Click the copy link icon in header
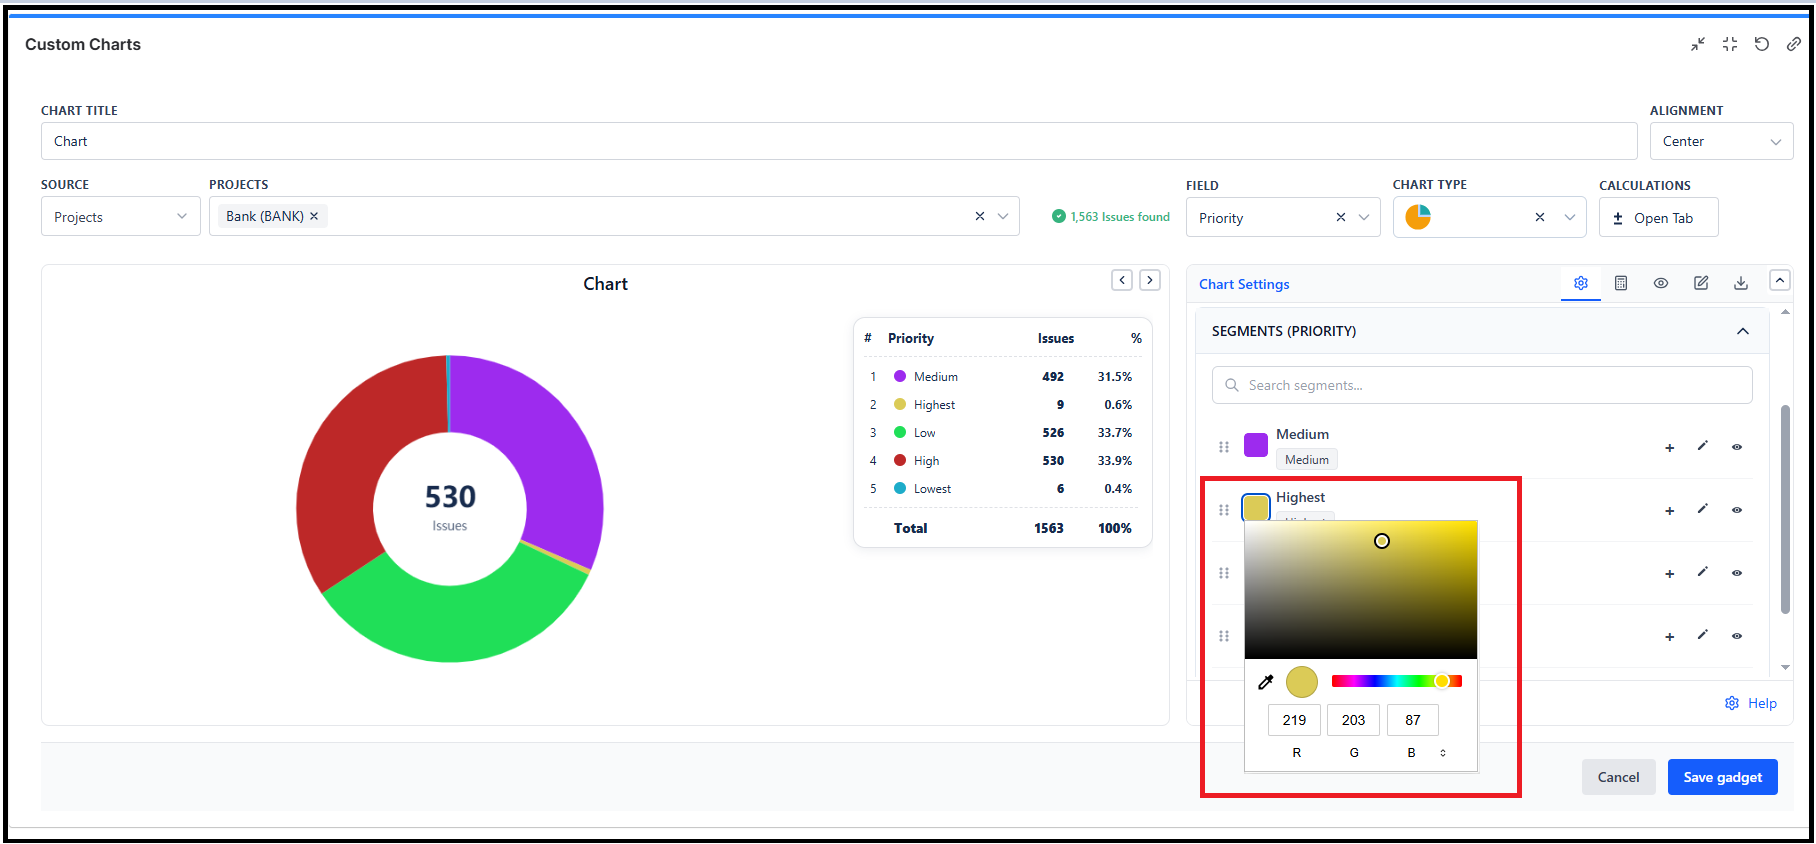The image size is (1816, 844). pos(1794,44)
